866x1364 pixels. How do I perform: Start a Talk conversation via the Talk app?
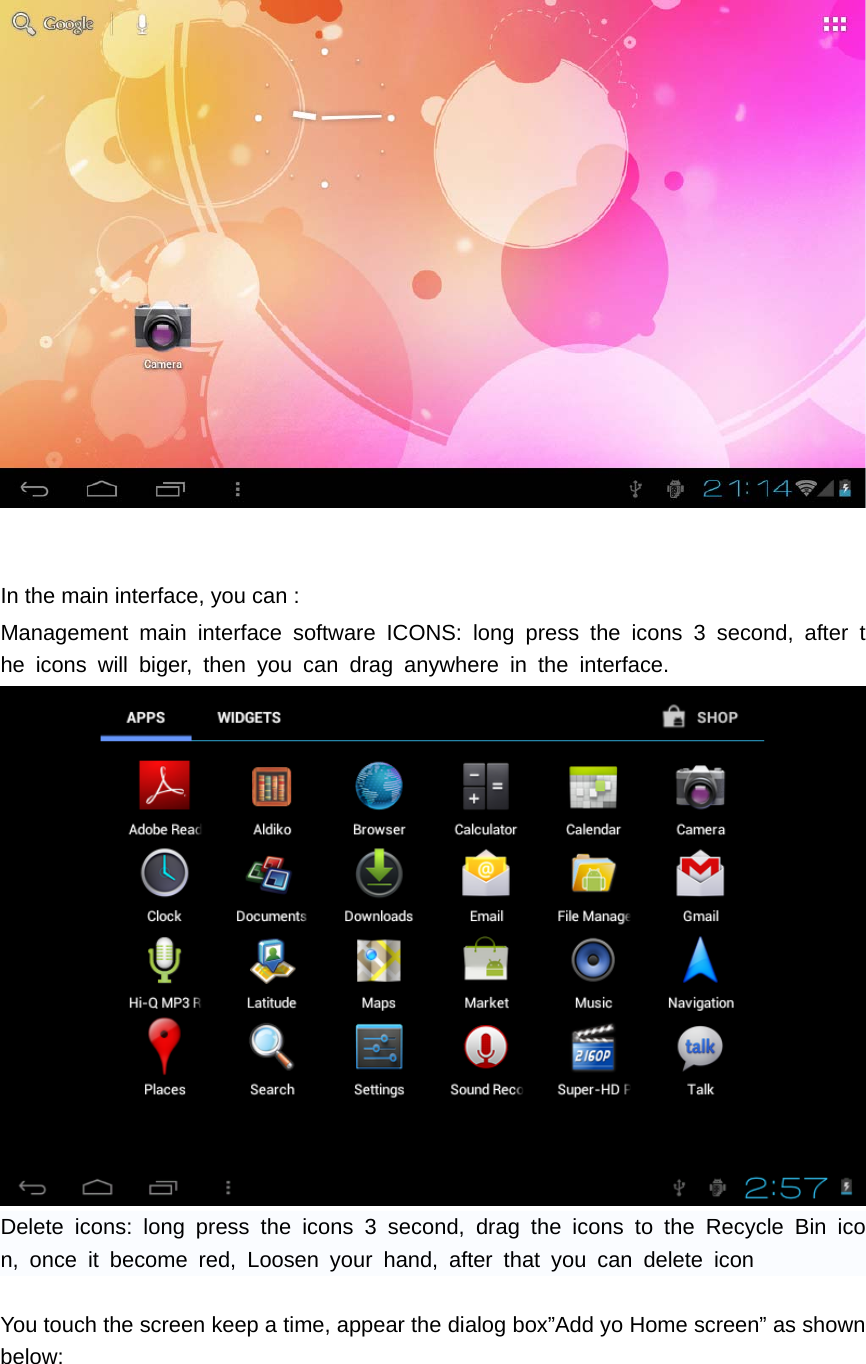coord(700,1047)
